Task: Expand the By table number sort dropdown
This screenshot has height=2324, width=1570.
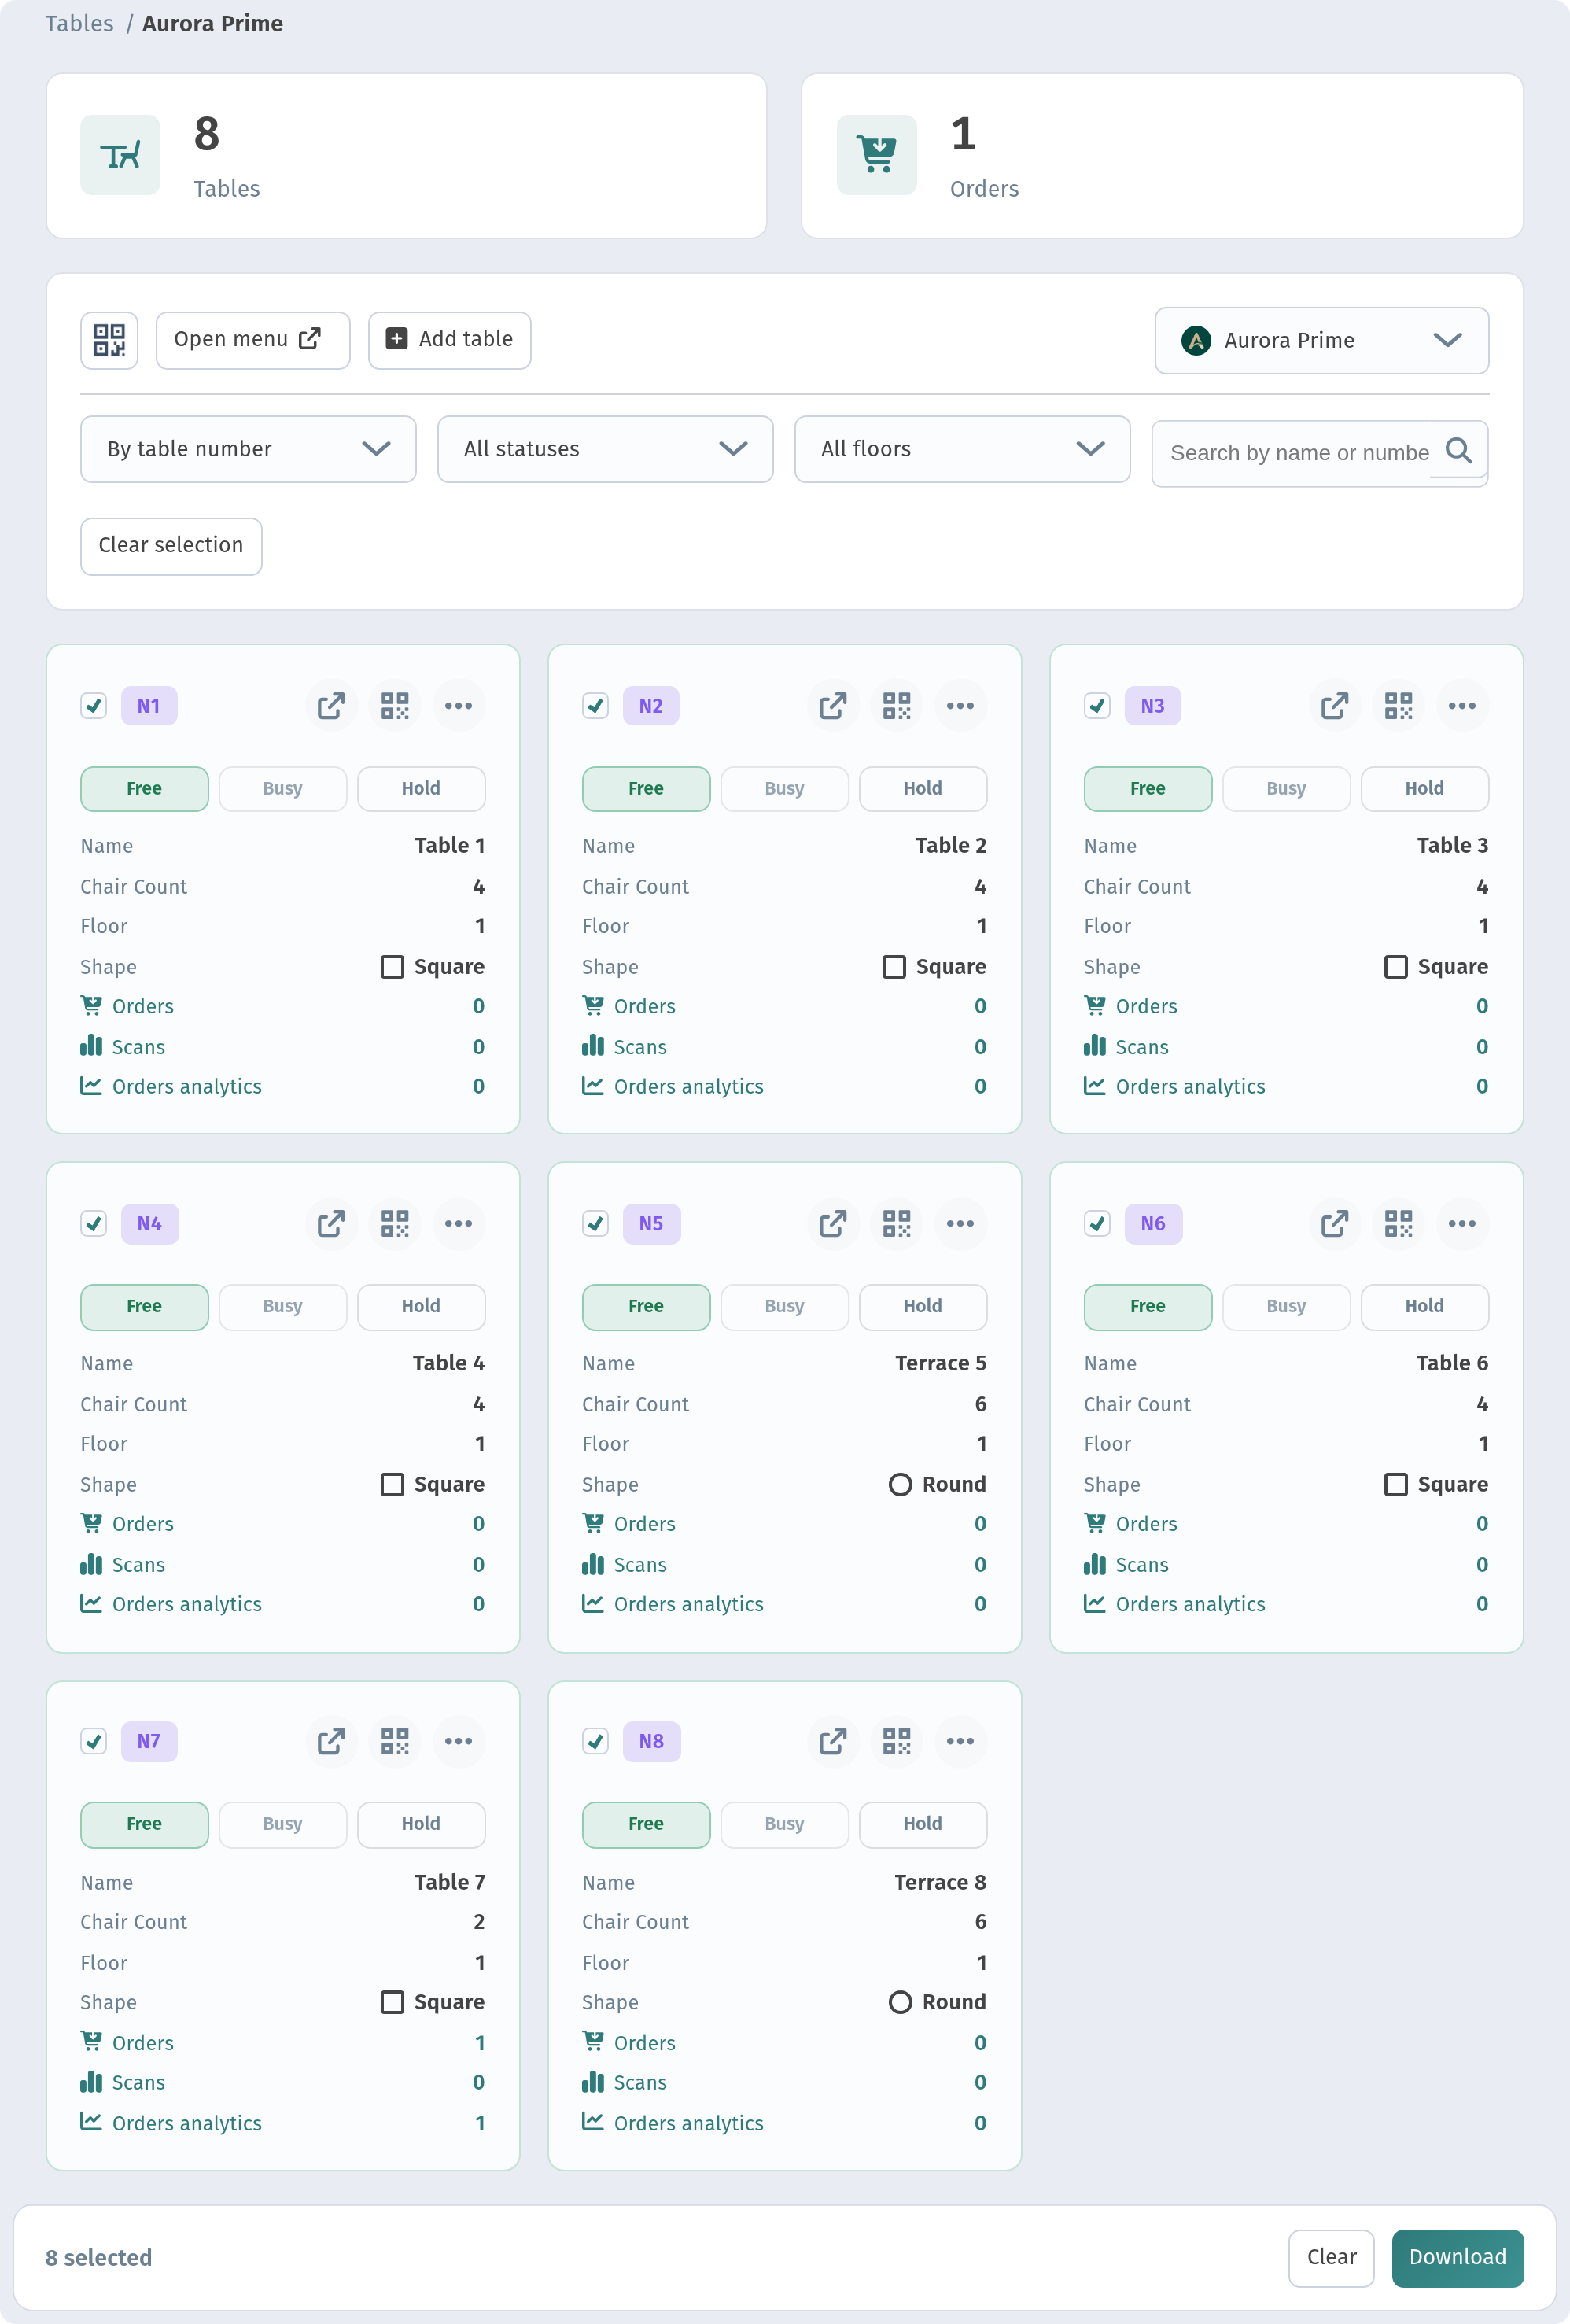Action: pyautogui.click(x=248, y=449)
